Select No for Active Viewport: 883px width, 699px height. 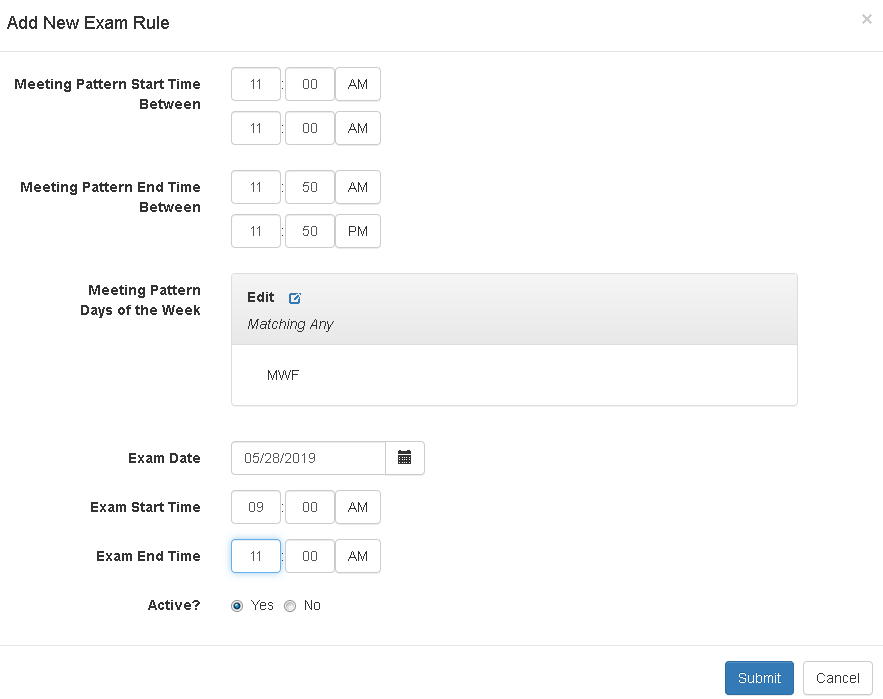click(x=290, y=605)
